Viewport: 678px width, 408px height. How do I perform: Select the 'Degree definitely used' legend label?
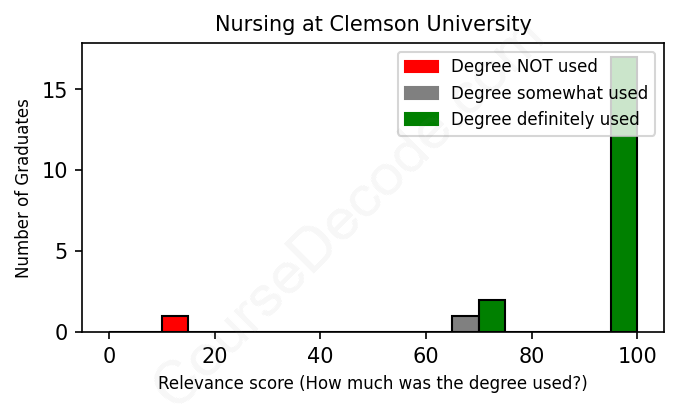tap(545, 120)
